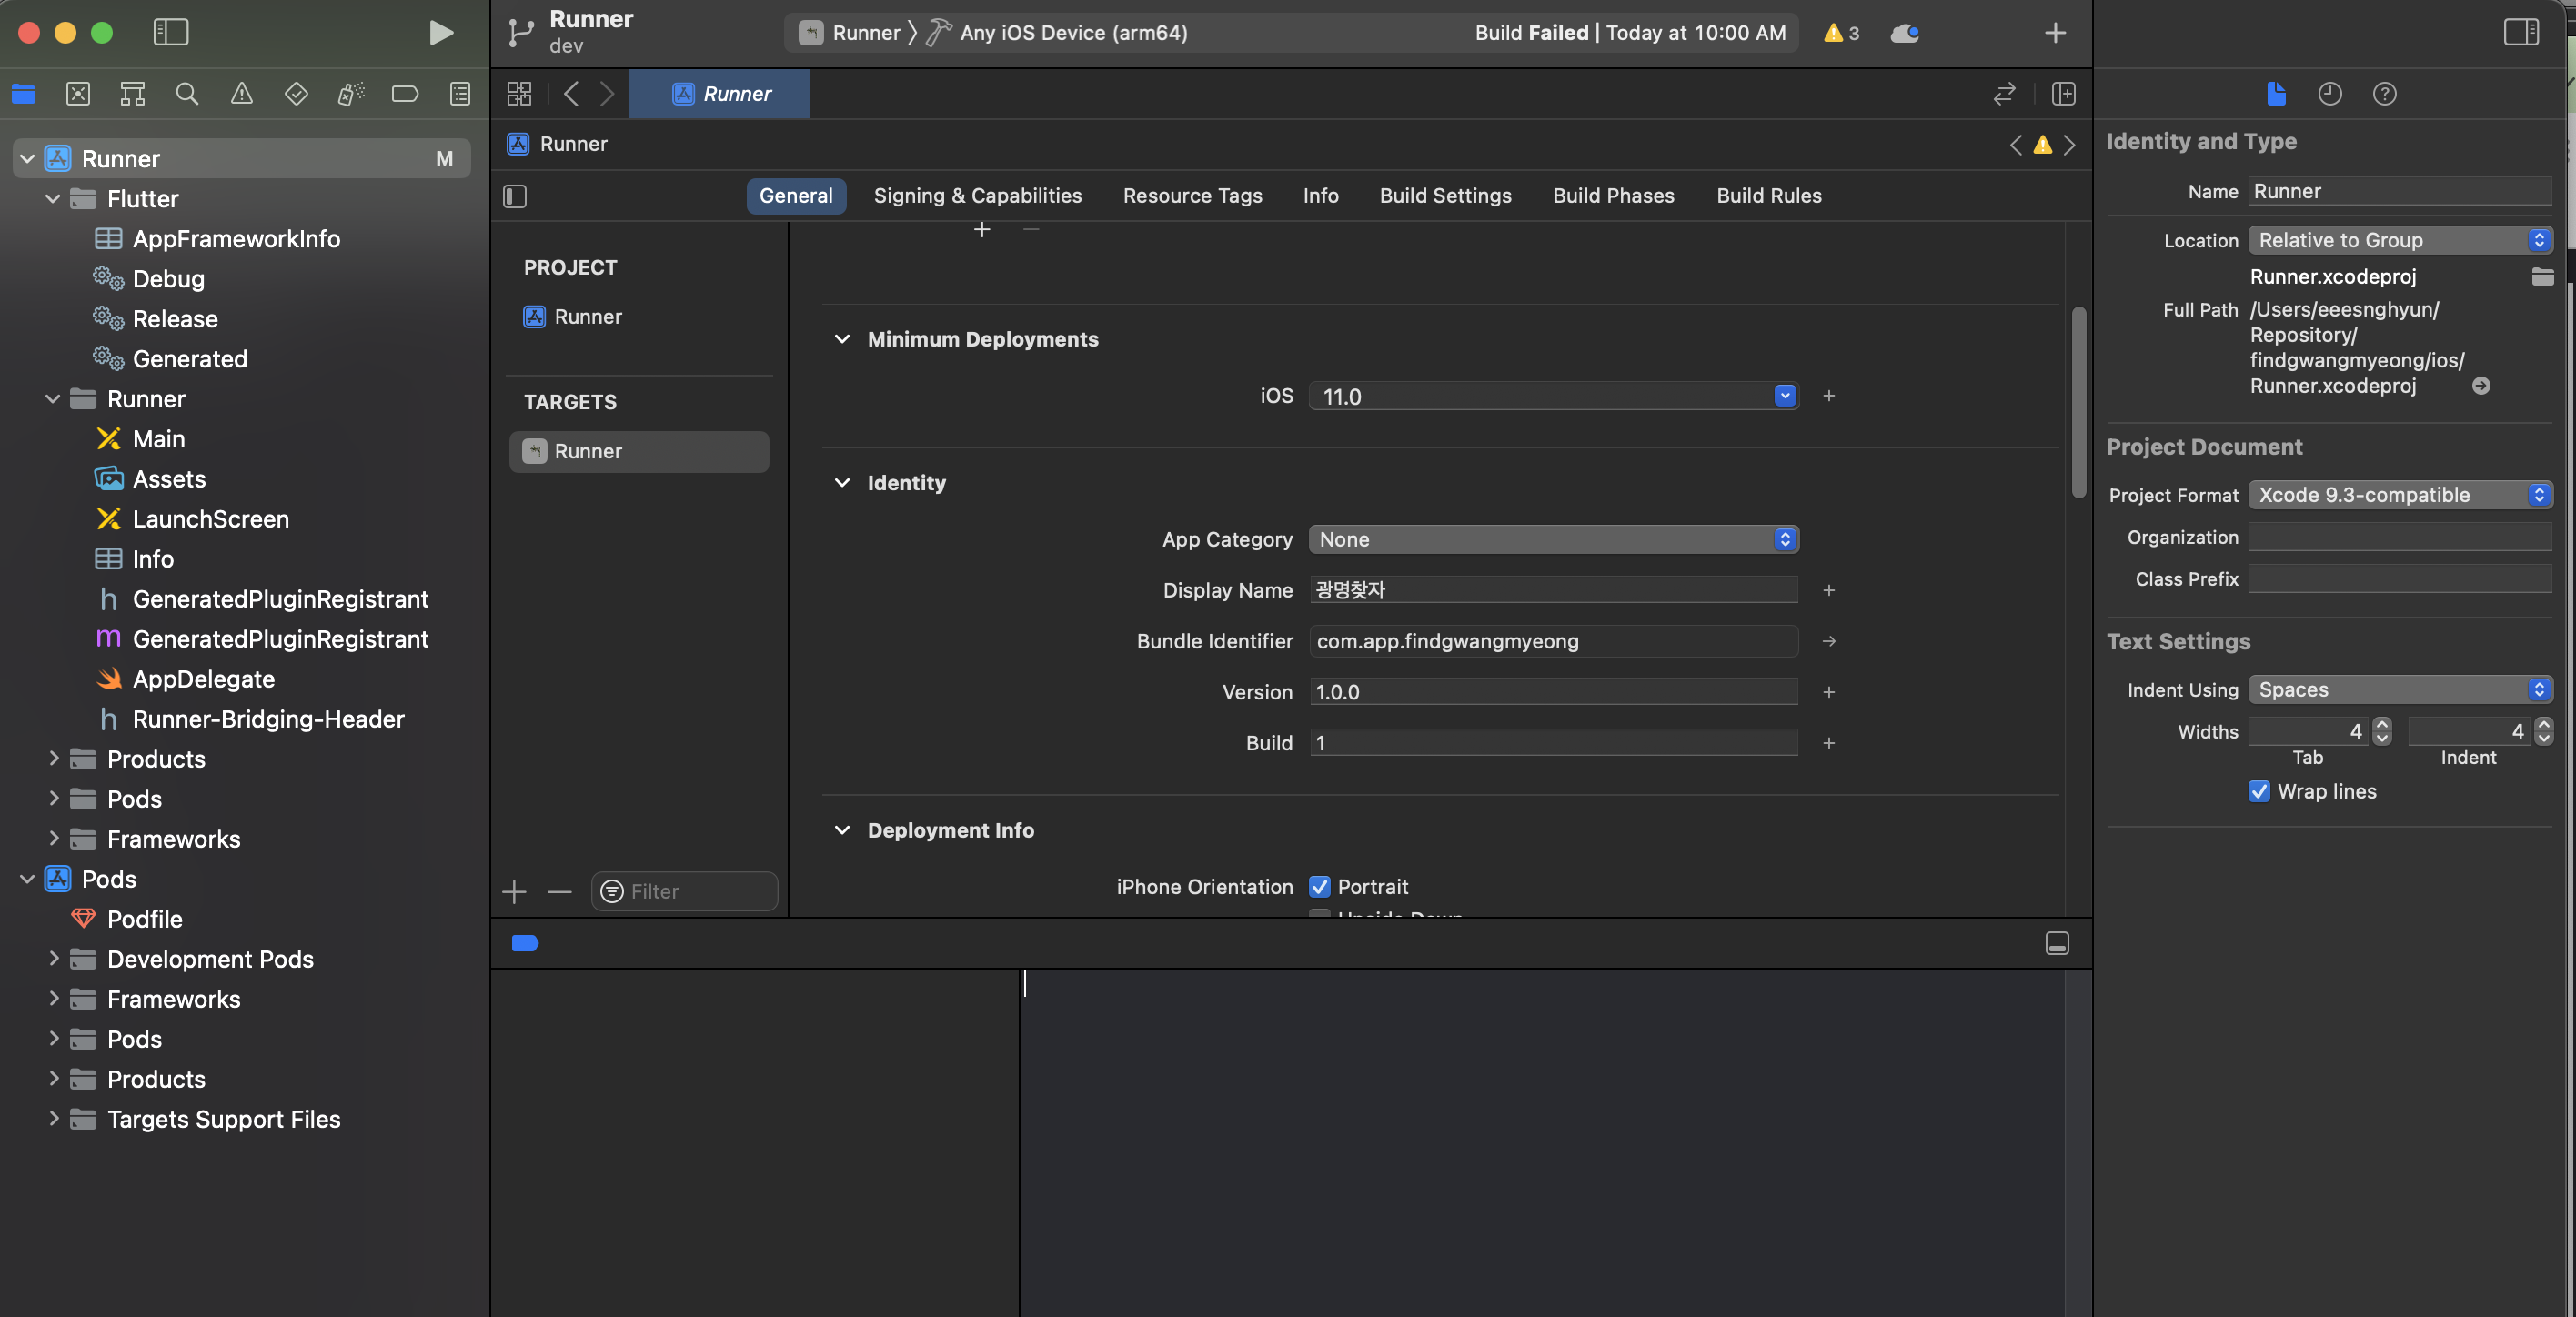2576x1317 pixels.
Task: Open the Signing & Capabilities tab
Action: click(977, 196)
